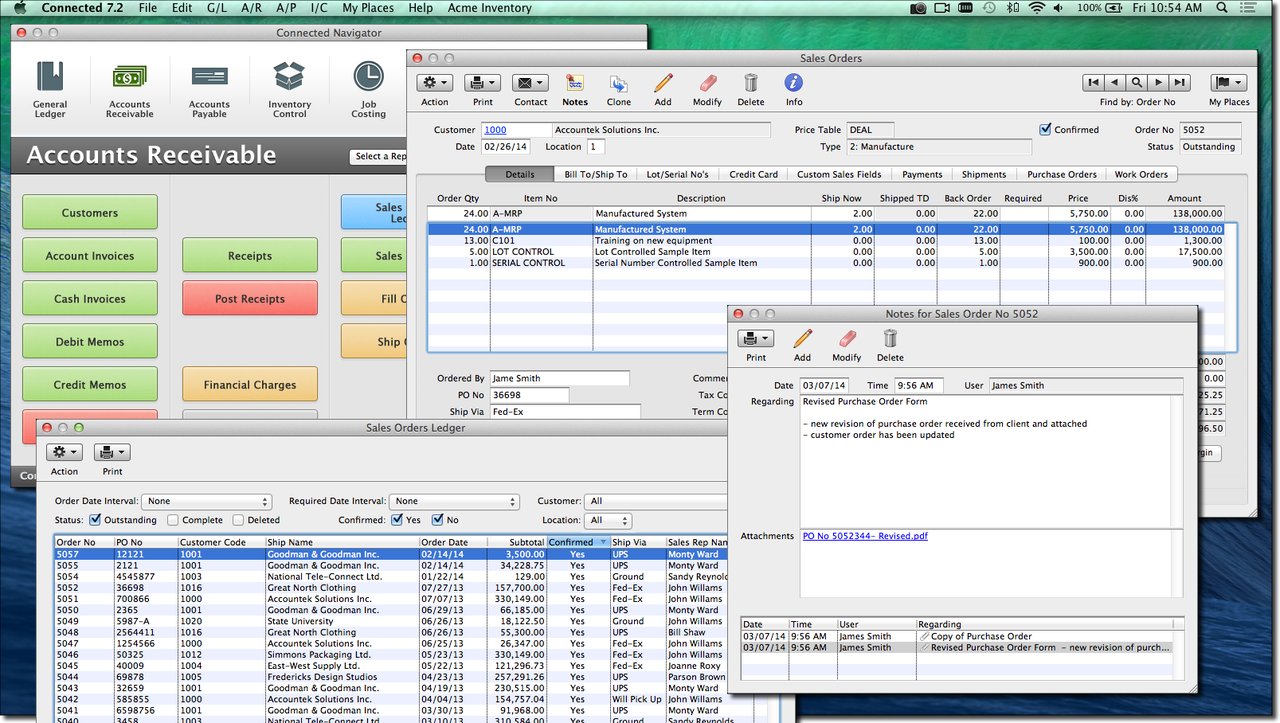1280x723 pixels.
Task: Enable the Deleted status filter
Action: point(238,520)
